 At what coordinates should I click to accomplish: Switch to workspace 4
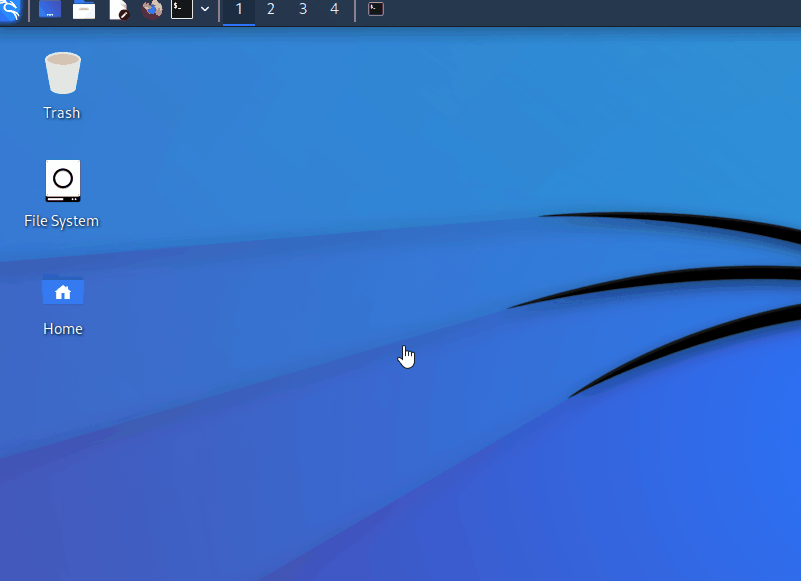point(334,10)
